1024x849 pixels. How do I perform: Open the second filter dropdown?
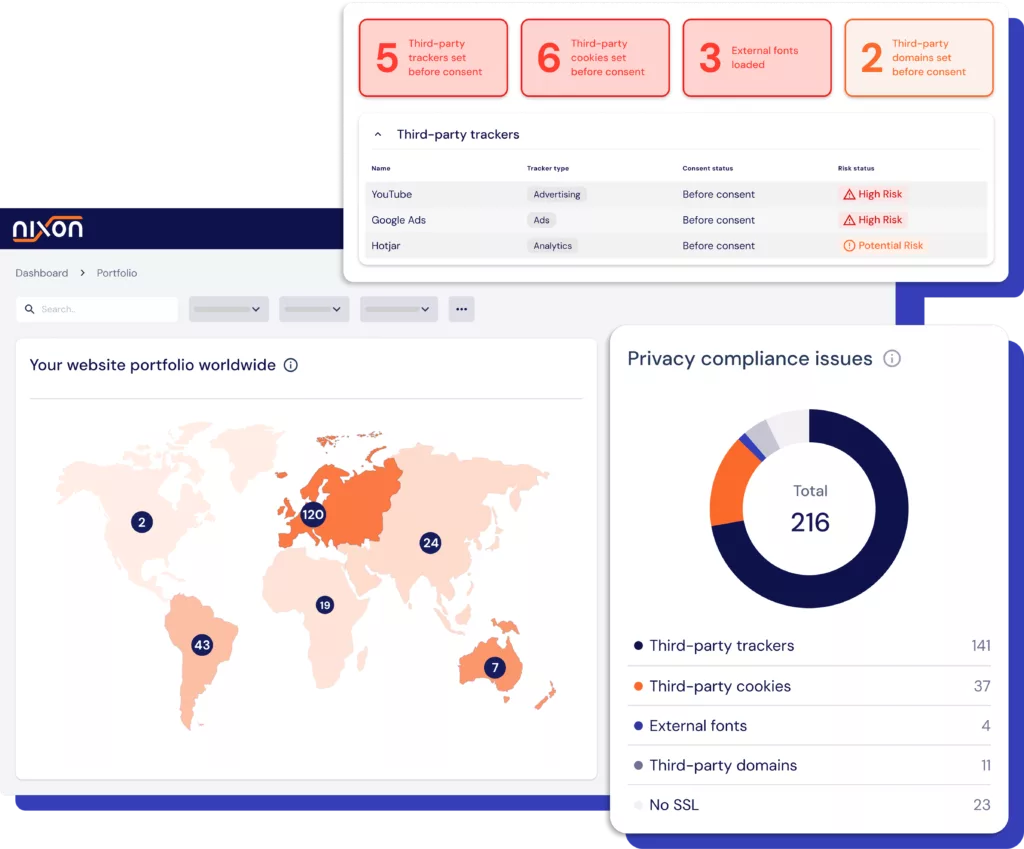[314, 309]
